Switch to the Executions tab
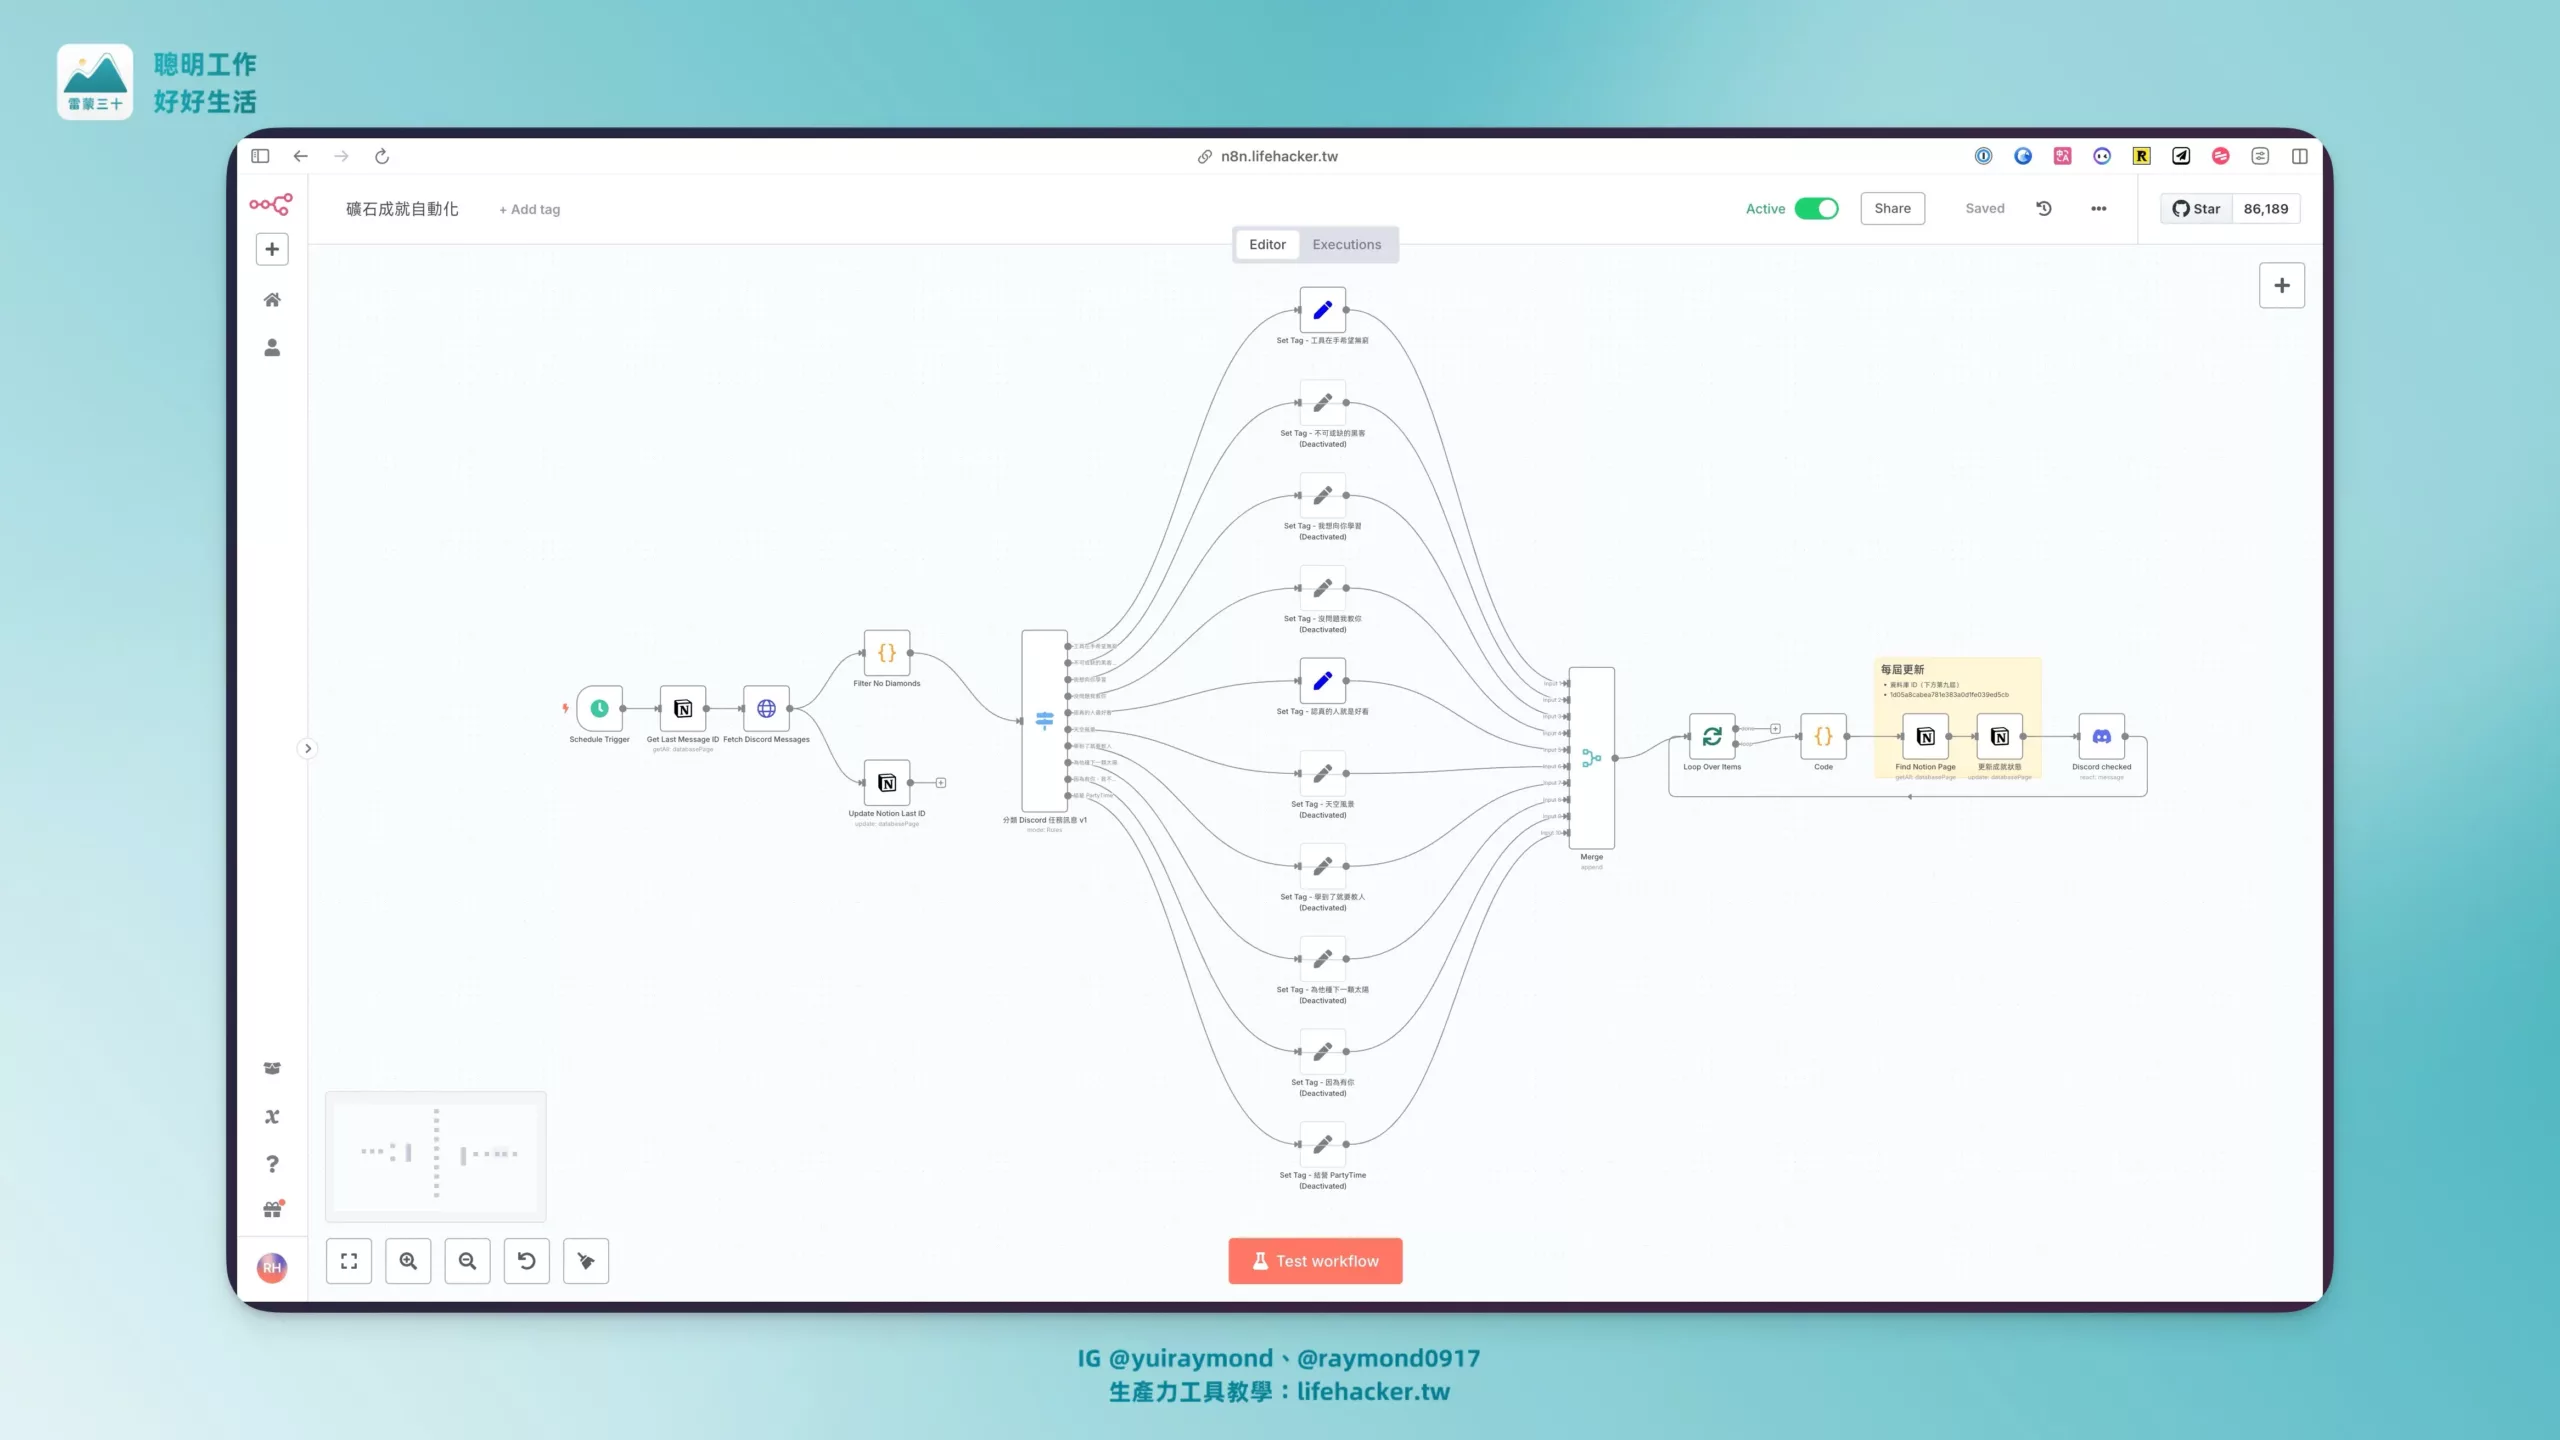2560x1440 pixels. coord(1346,244)
